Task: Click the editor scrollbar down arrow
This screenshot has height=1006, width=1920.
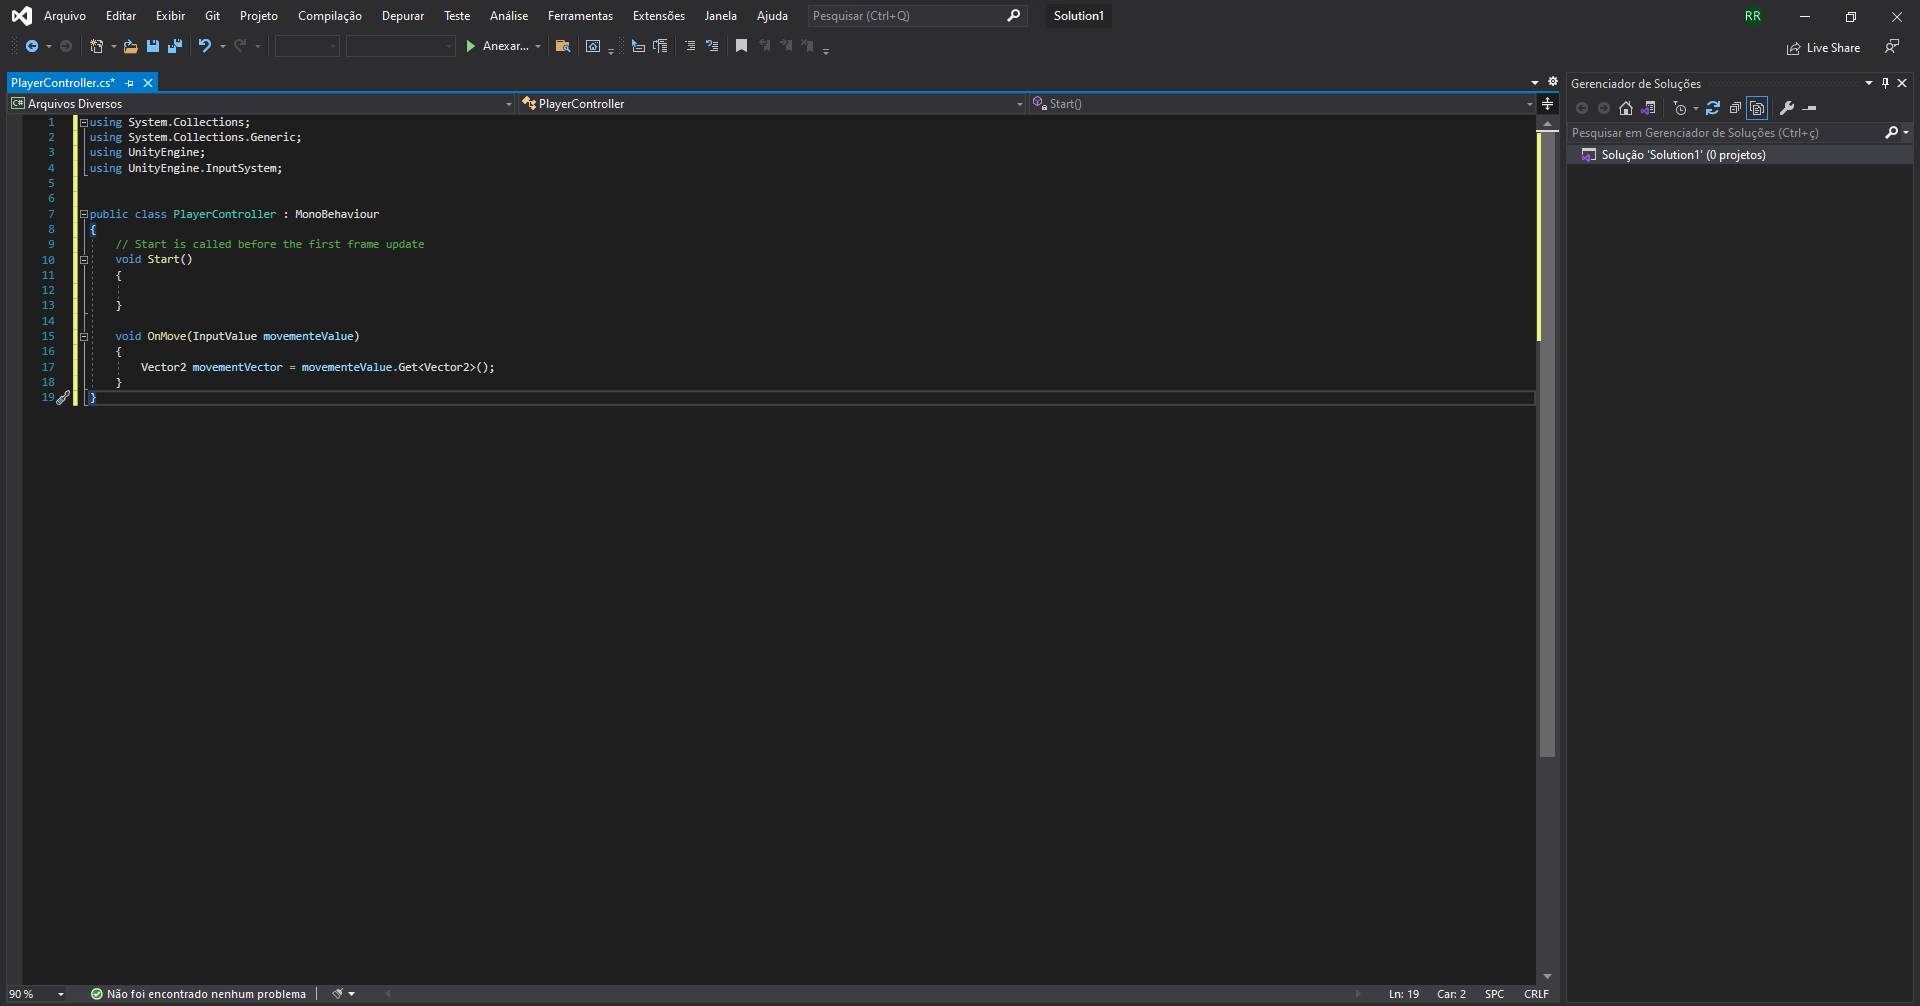Action: [x=1547, y=976]
